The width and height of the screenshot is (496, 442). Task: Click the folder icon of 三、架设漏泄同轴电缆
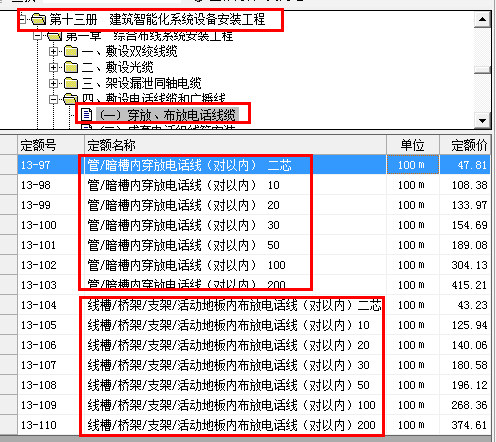(x=71, y=83)
